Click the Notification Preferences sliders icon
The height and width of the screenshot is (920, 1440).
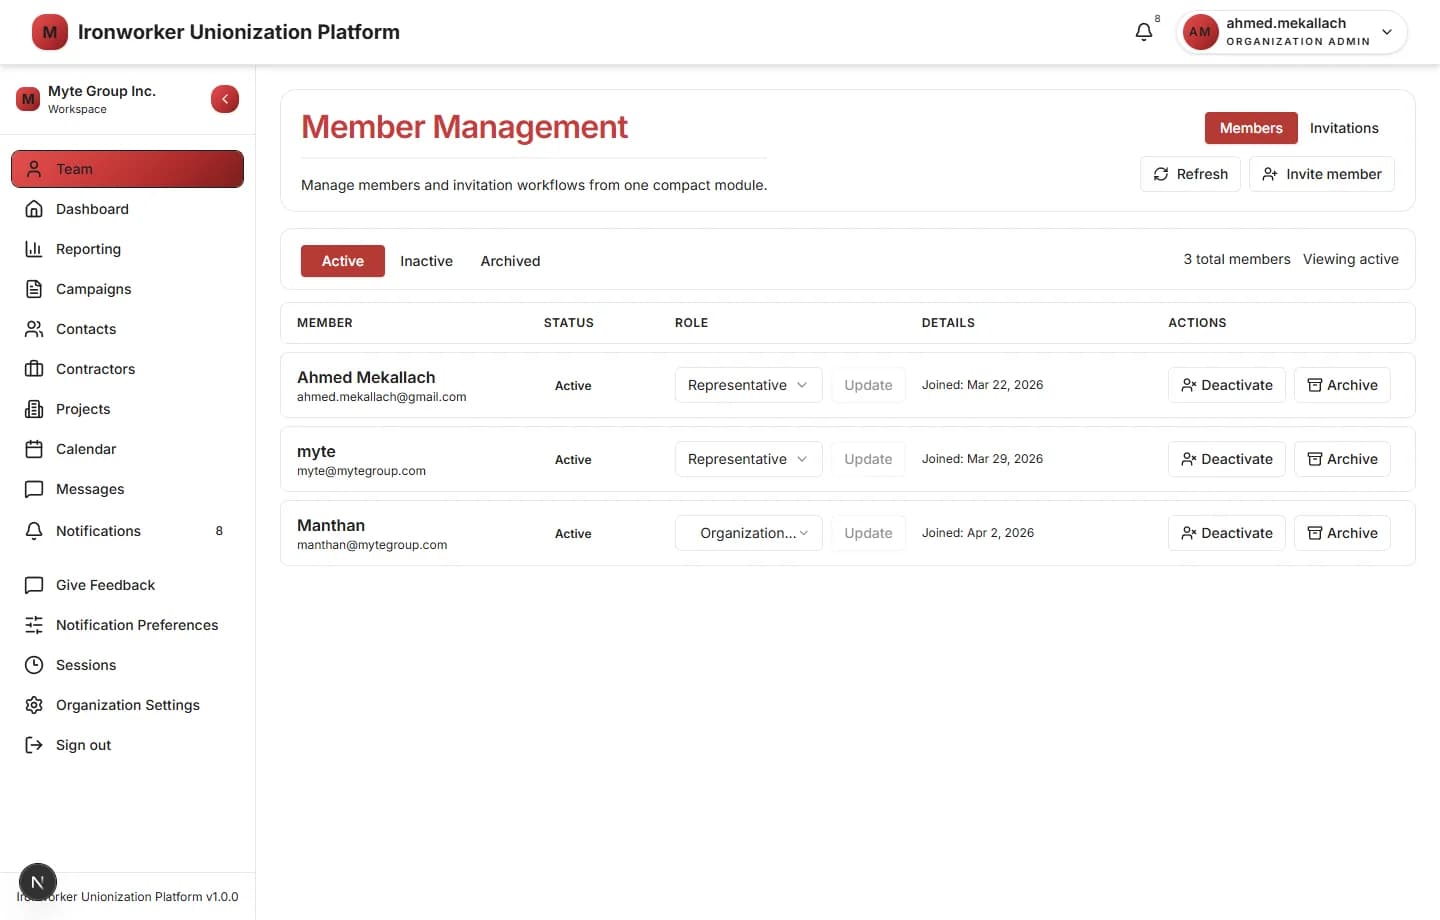coord(34,625)
